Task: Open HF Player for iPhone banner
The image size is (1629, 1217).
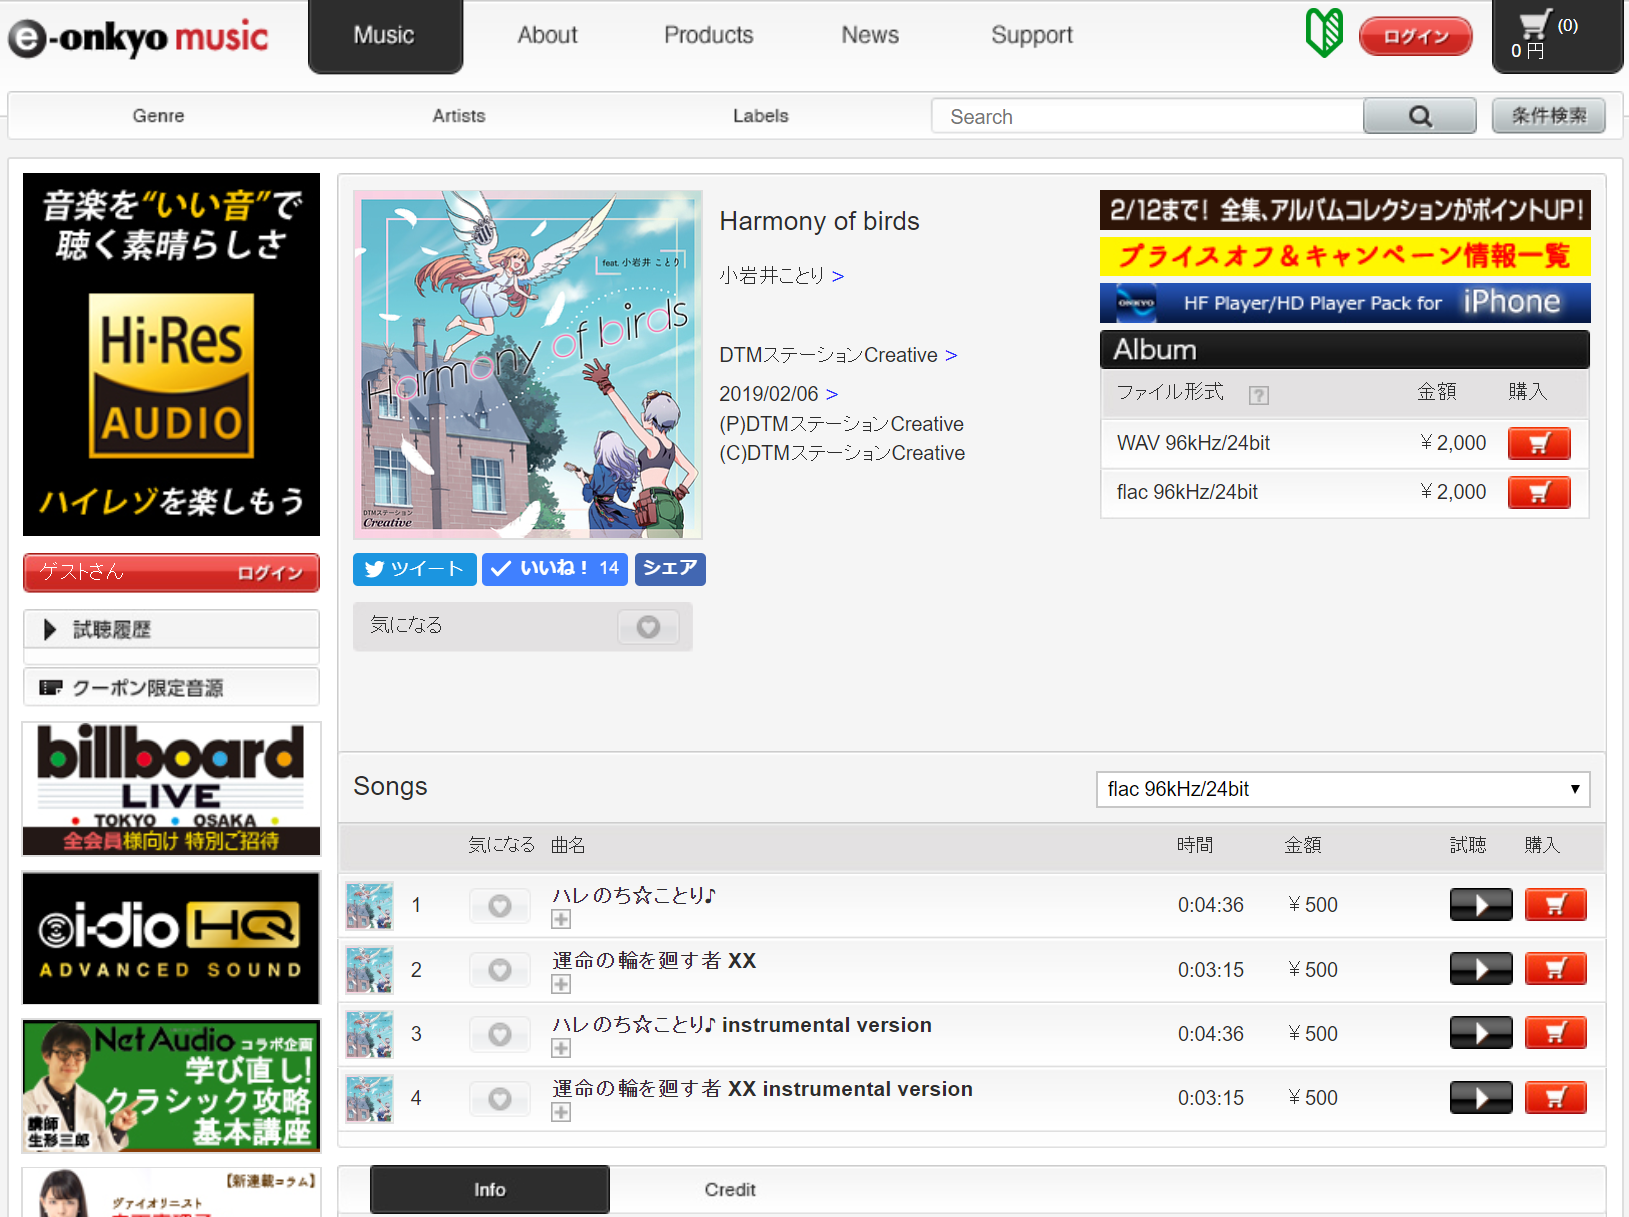Action: coord(1345,303)
